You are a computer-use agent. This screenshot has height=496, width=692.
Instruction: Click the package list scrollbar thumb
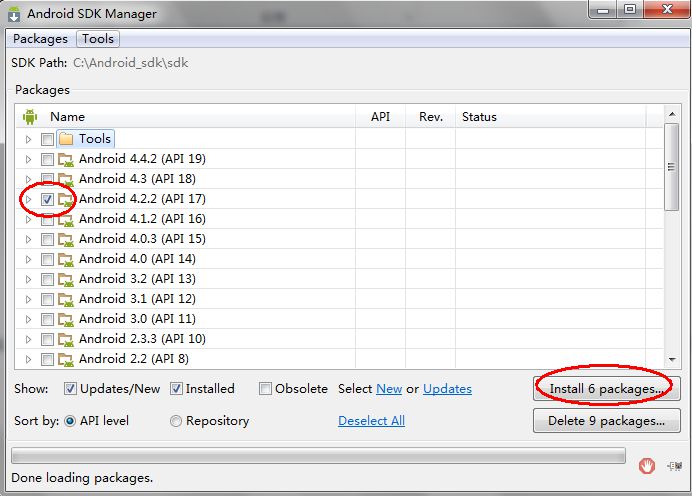click(x=671, y=167)
